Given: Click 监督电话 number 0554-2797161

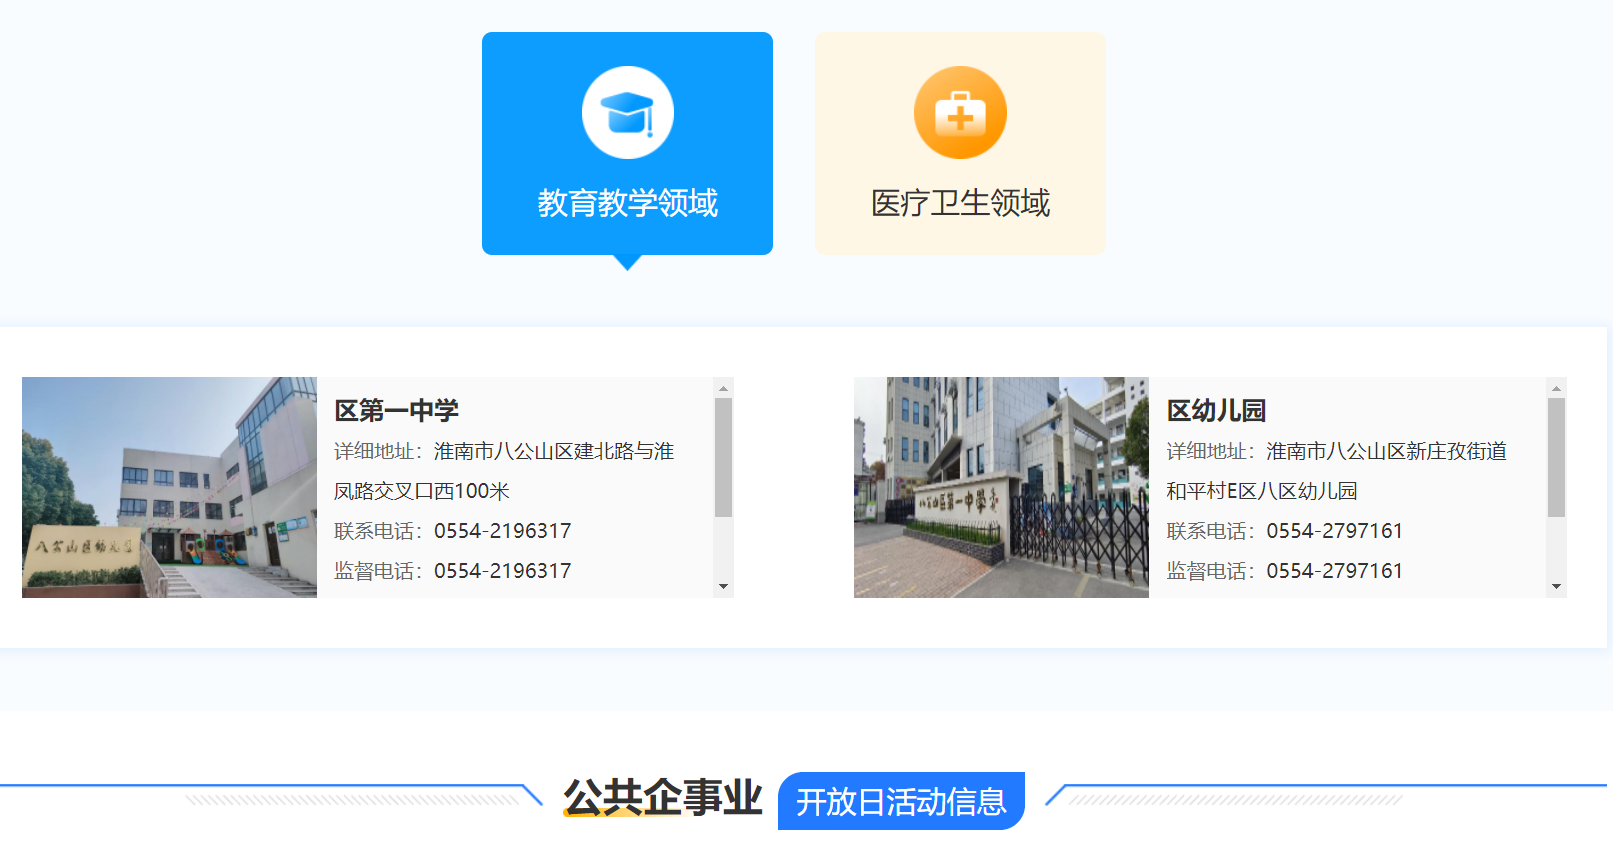Looking at the screenshot, I should pos(1334,571).
